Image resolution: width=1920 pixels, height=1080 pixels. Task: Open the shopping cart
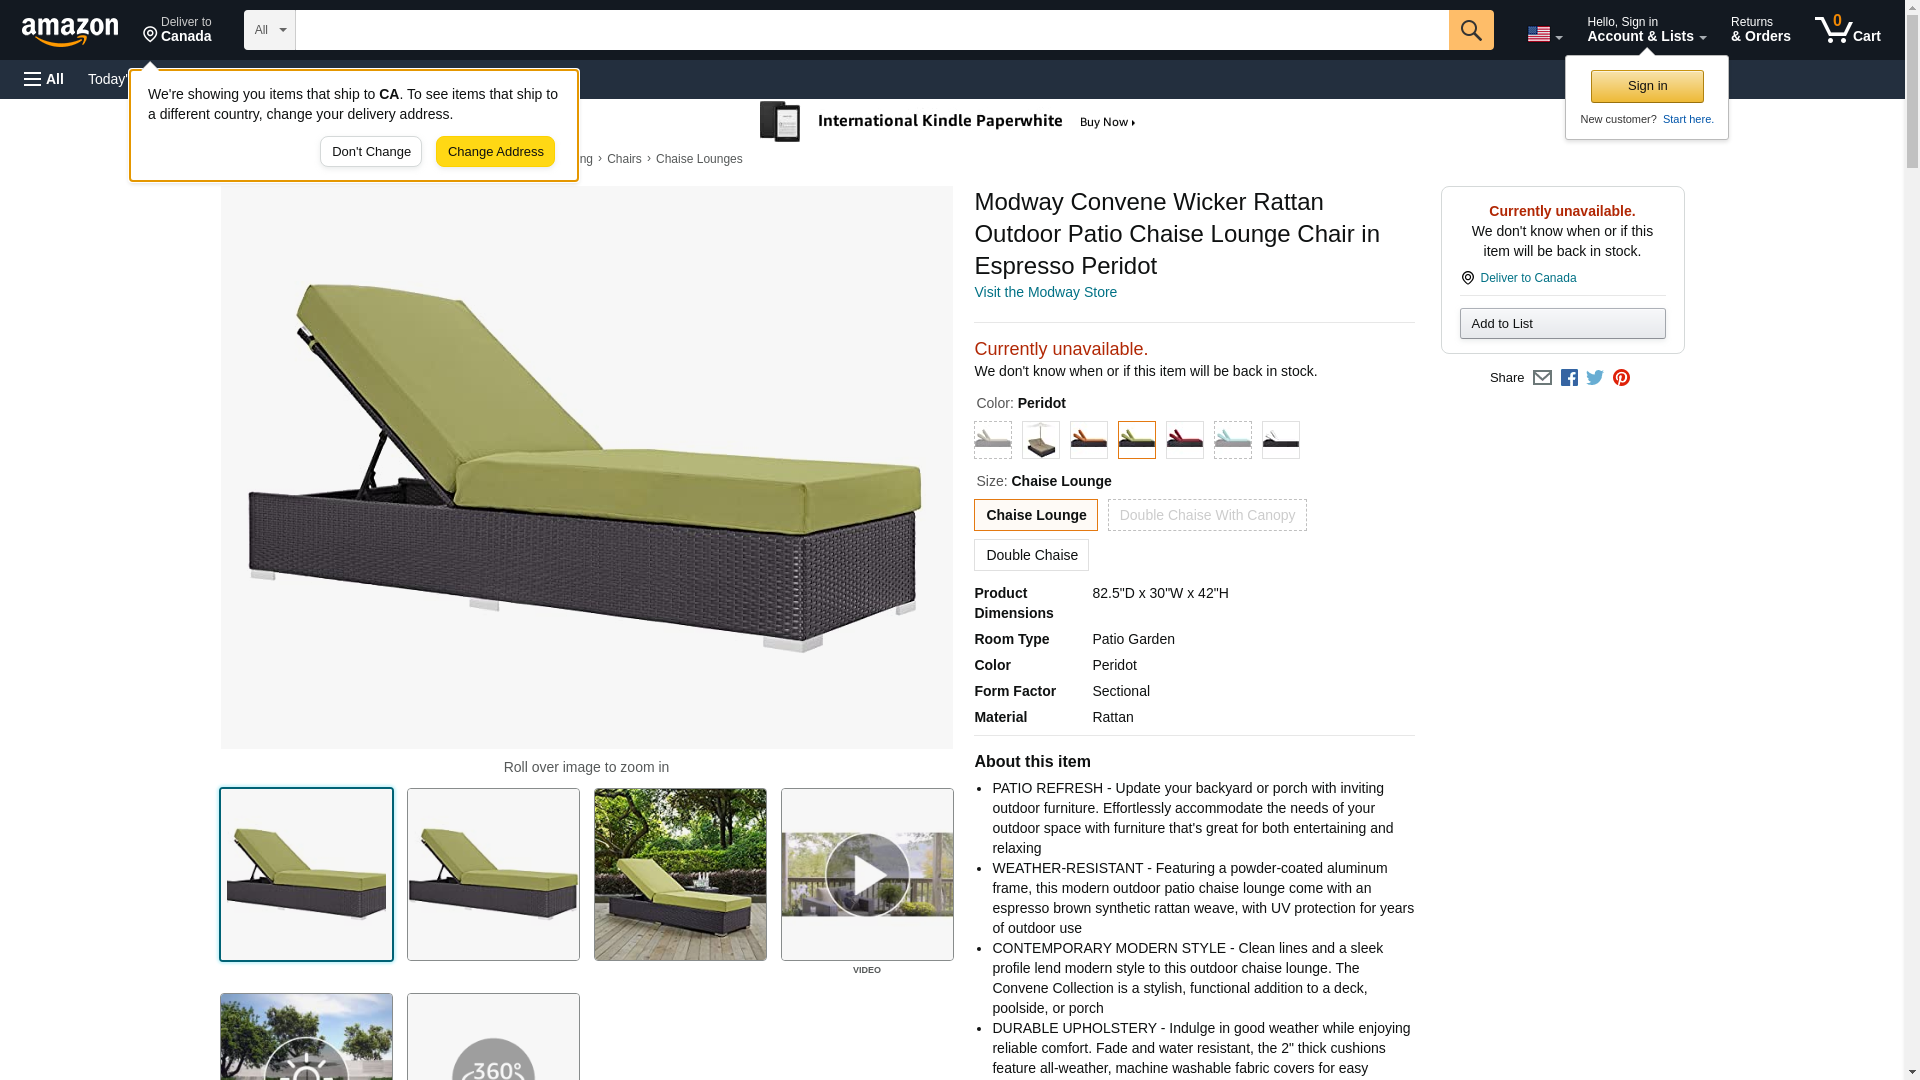point(1847,30)
